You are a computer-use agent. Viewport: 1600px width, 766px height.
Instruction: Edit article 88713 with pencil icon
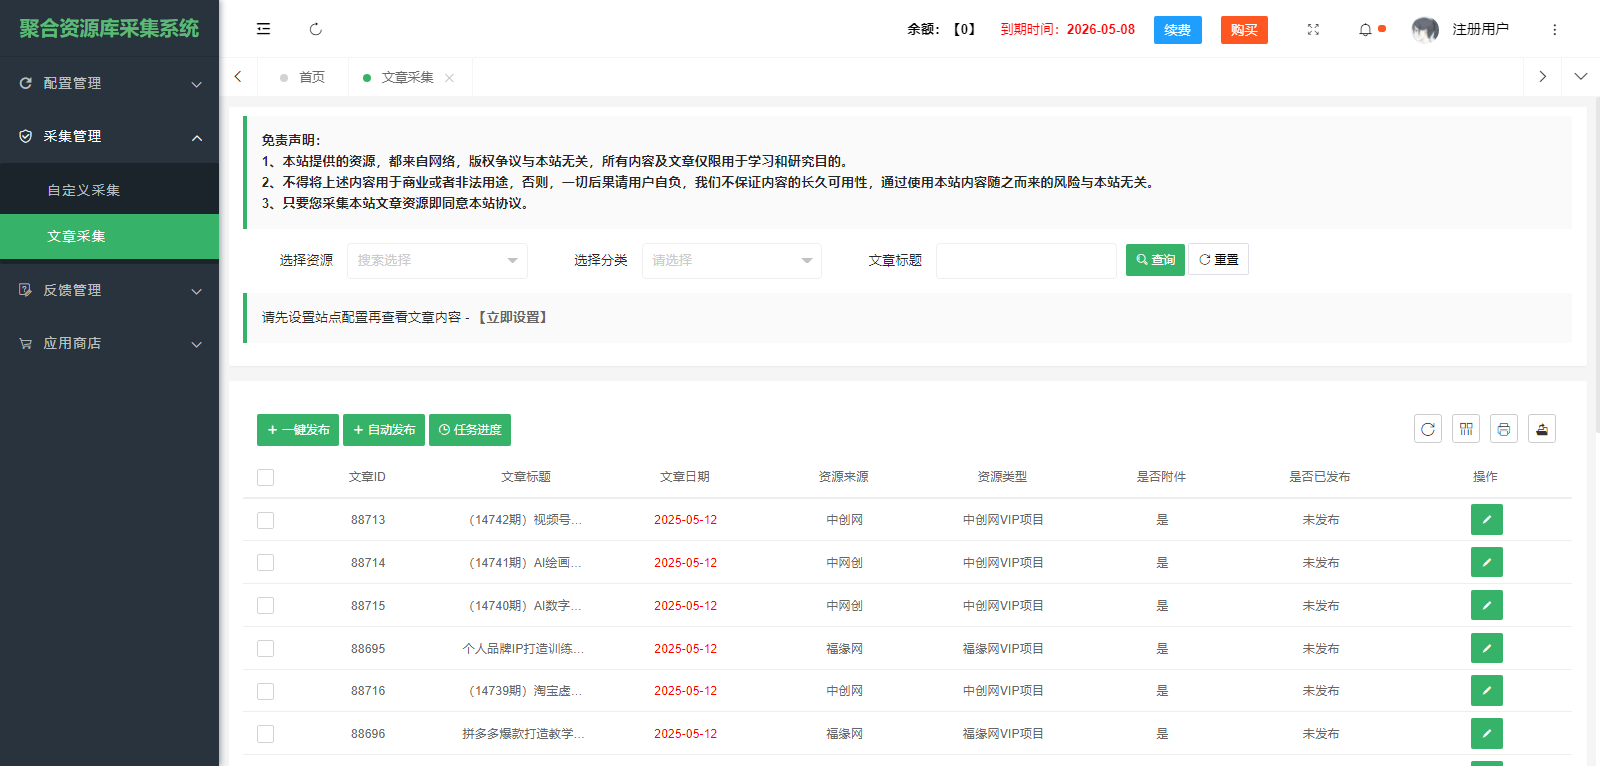click(1487, 520)
